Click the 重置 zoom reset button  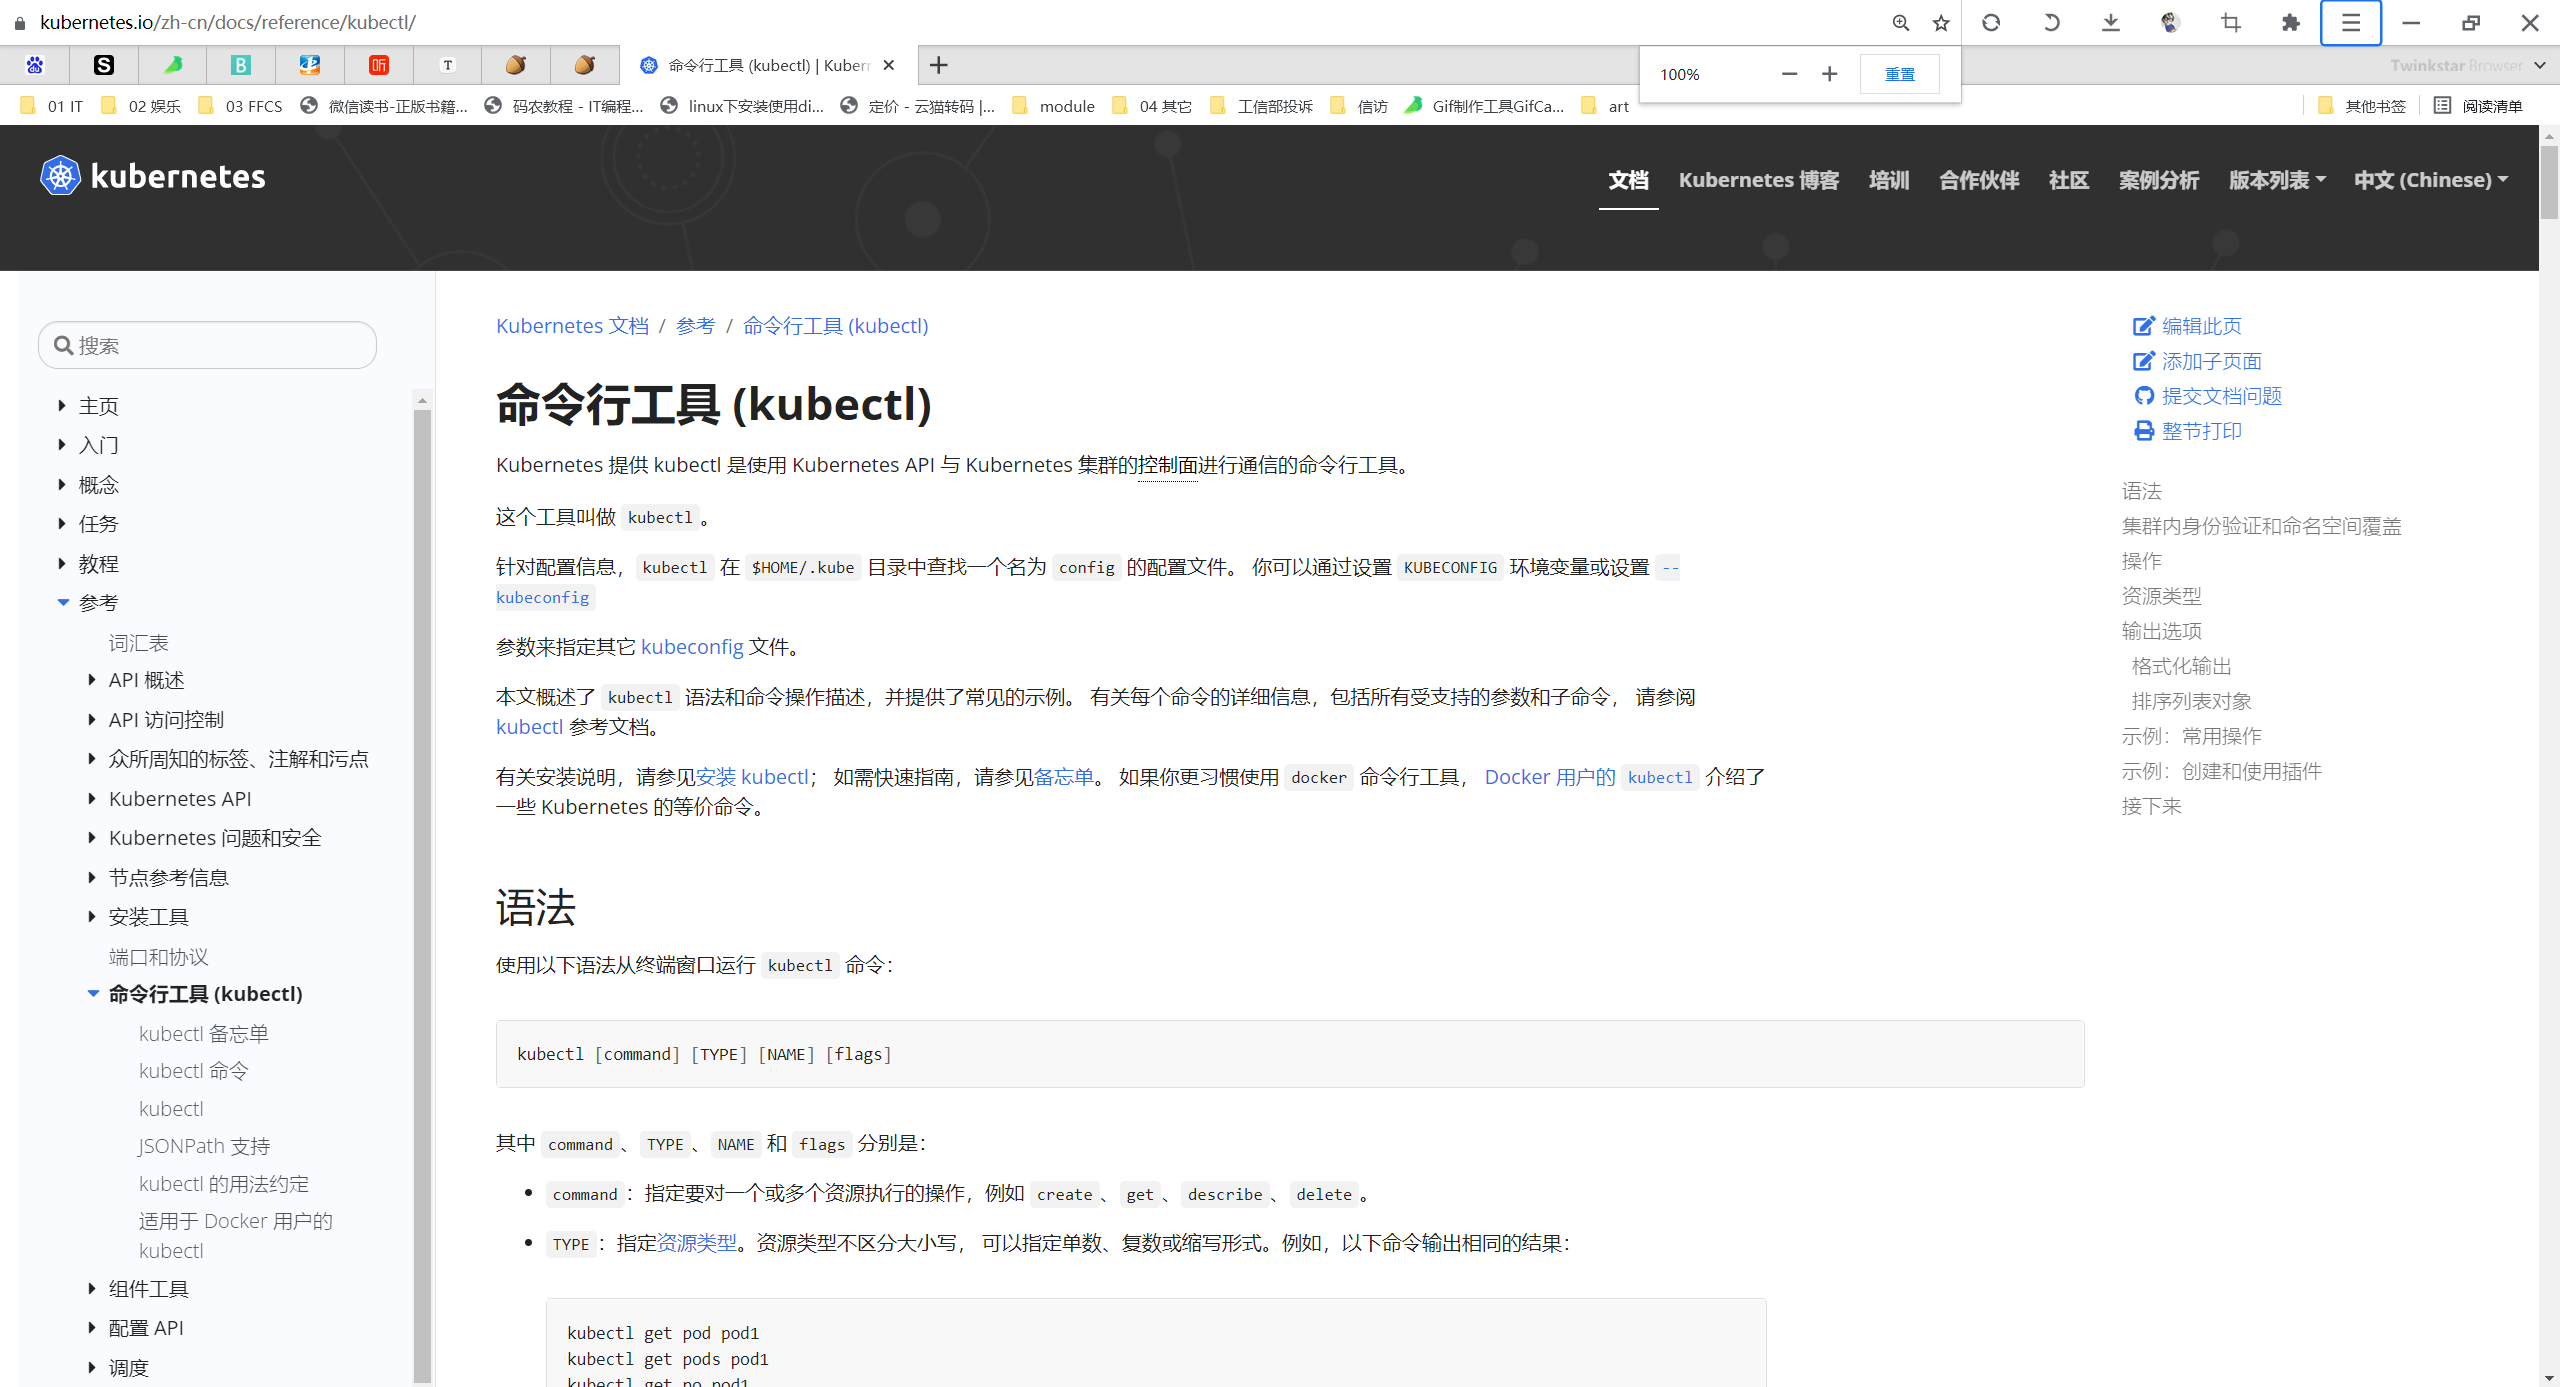point(1899,74)
